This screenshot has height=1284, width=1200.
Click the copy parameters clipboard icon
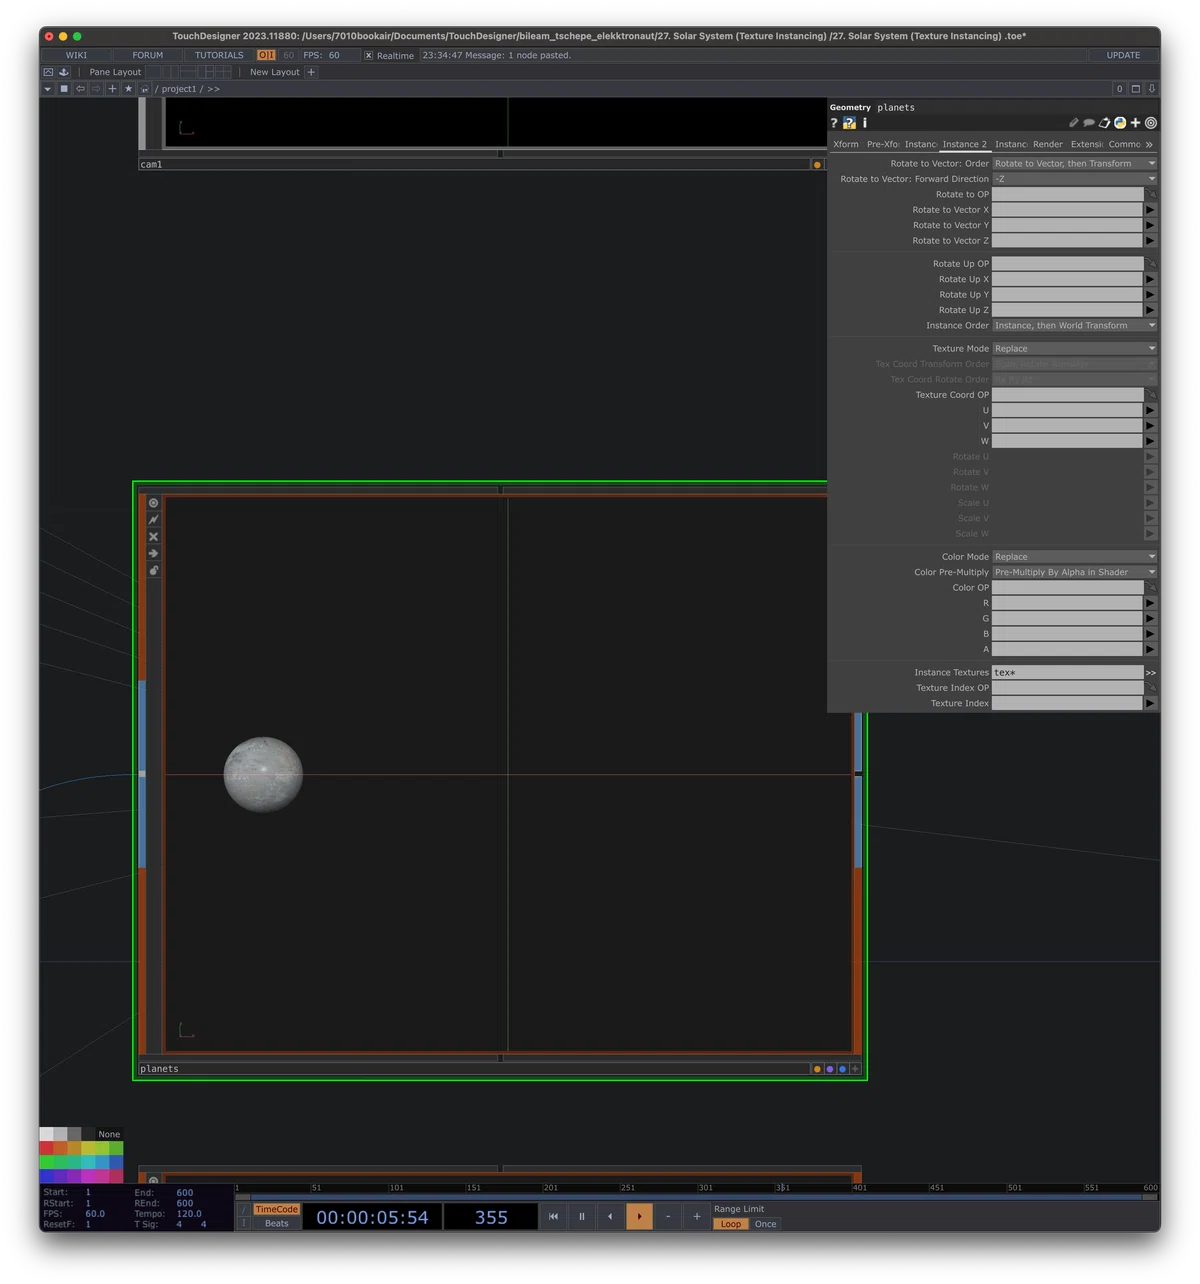coord(1105,123)
